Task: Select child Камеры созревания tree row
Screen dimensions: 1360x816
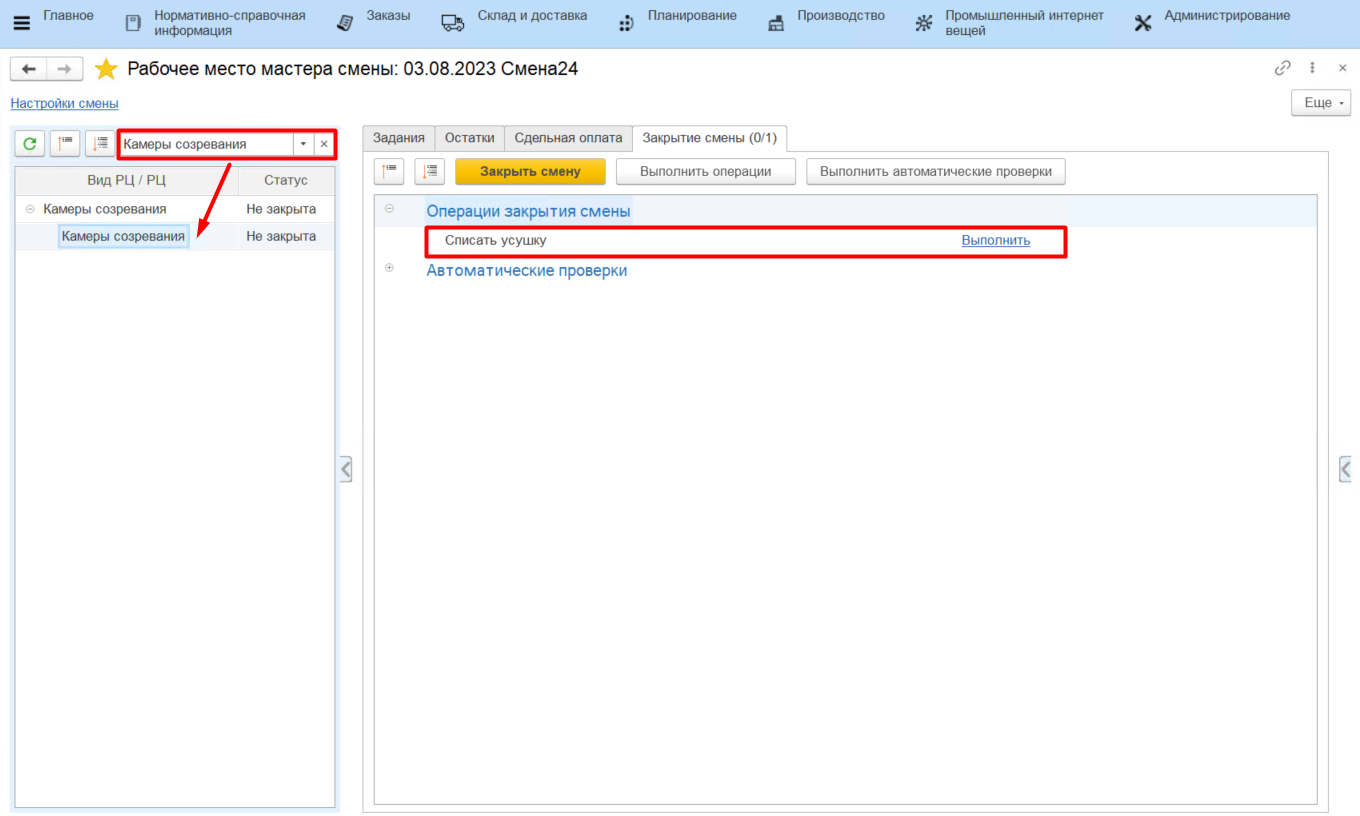Action: click(123, 236)
